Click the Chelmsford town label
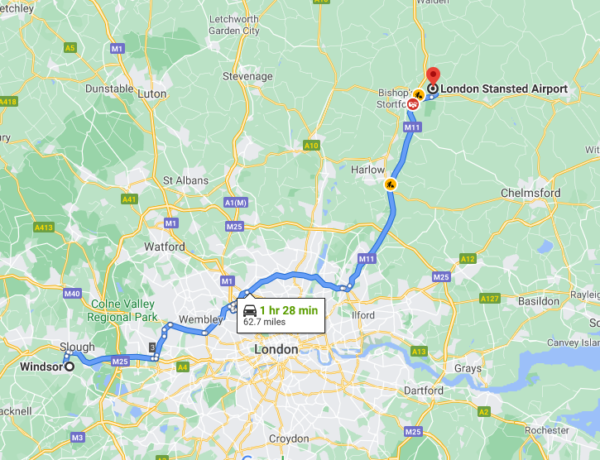 tap(530, 193)
